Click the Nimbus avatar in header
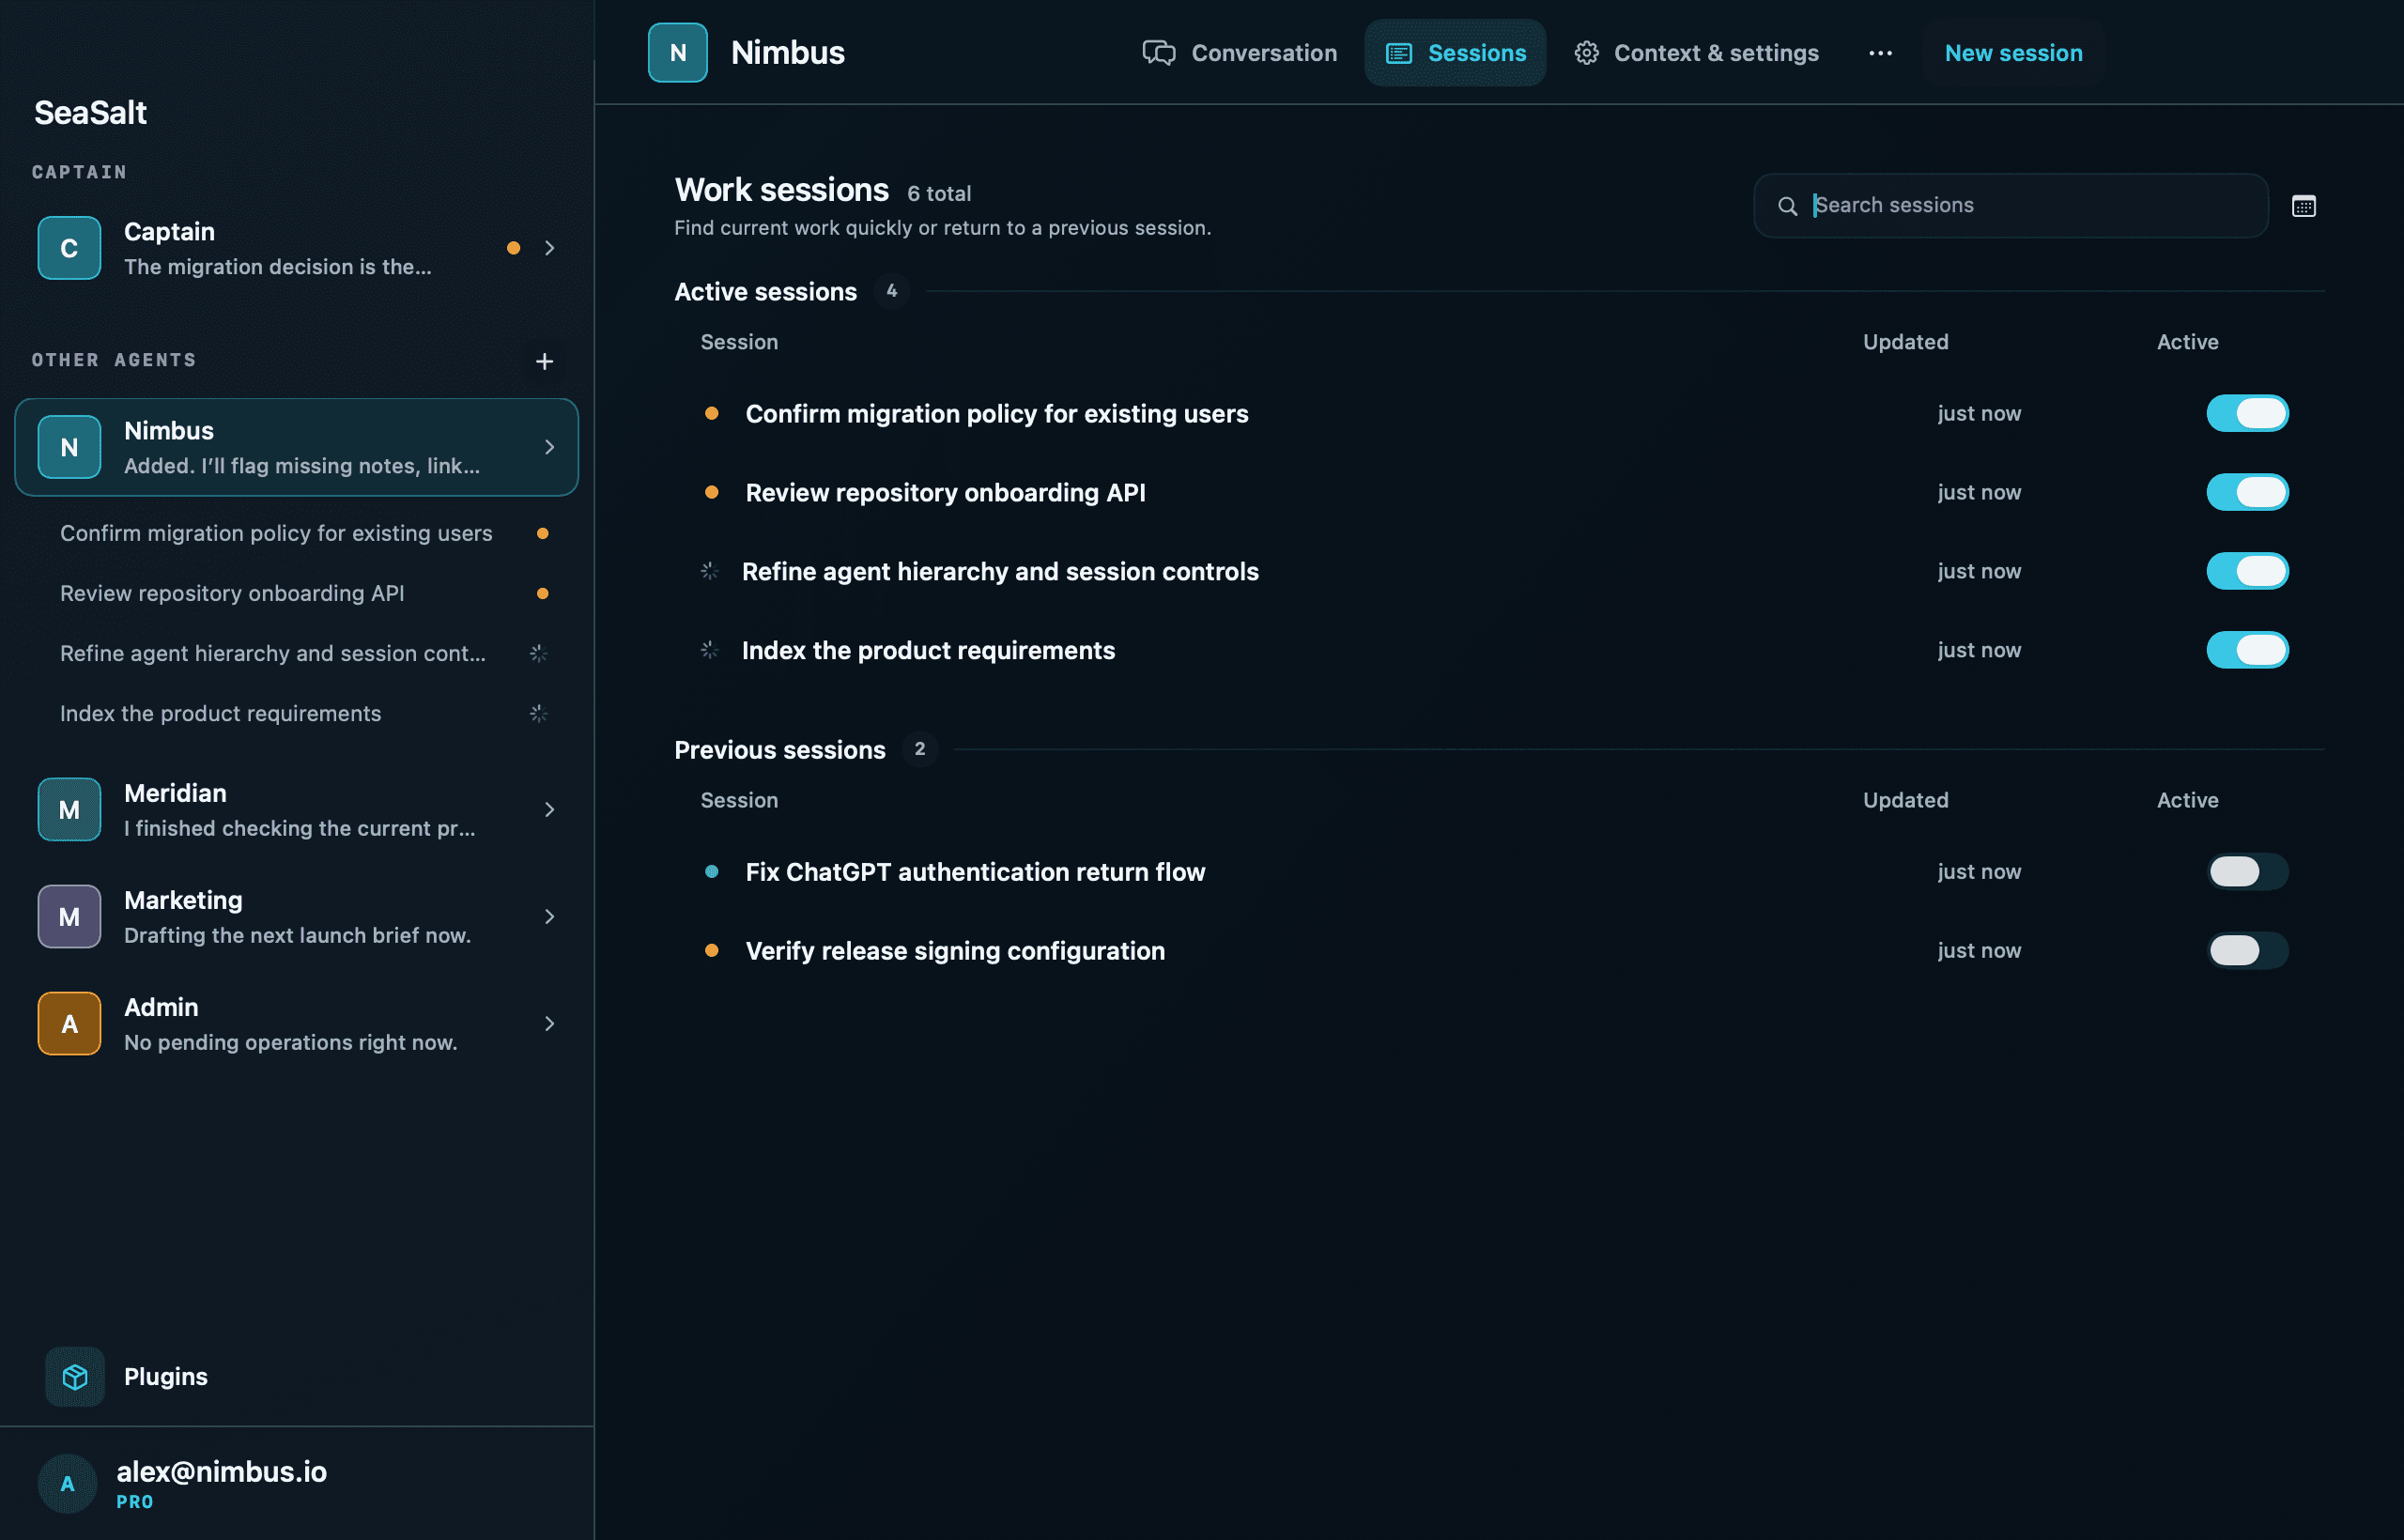Screen dimensions: 2404x1540 click(677, 52)
